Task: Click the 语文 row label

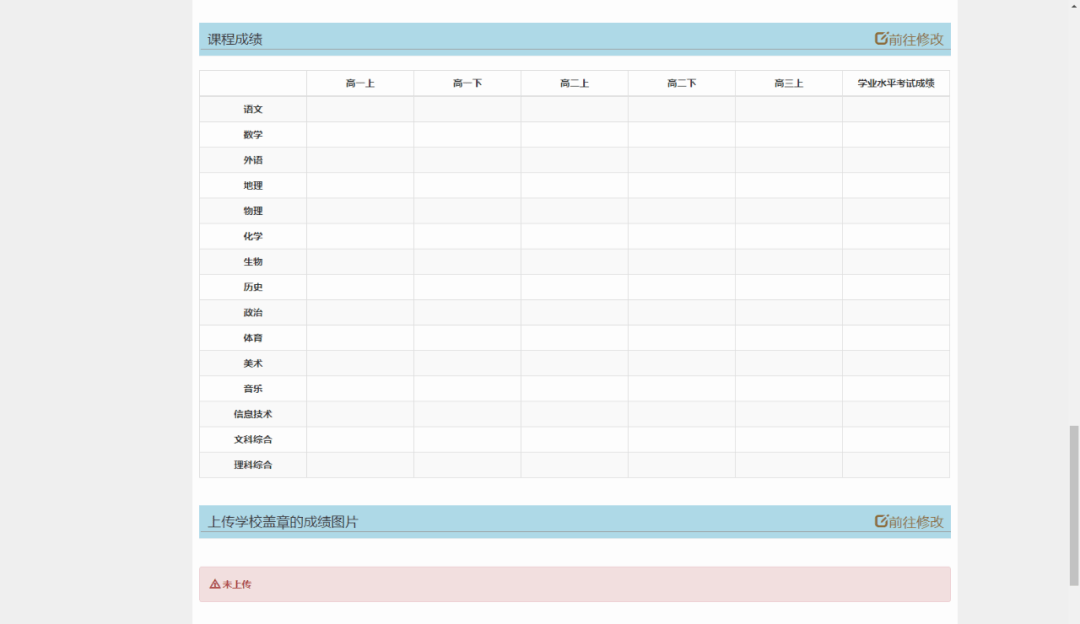Action: pos(253,109)
